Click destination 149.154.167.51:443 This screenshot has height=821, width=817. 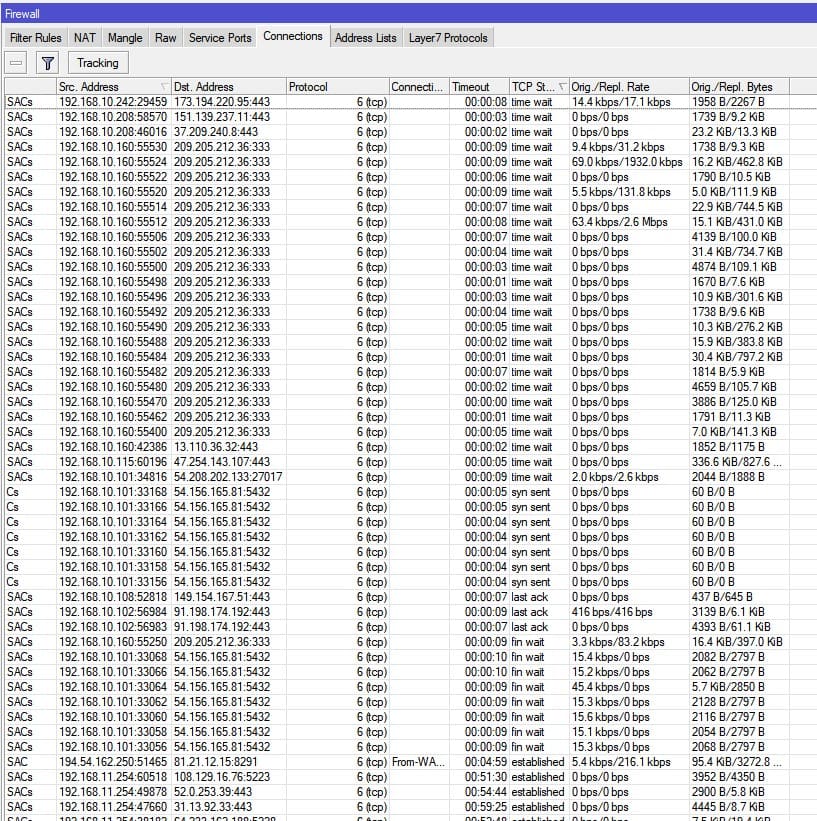(222, 597)
